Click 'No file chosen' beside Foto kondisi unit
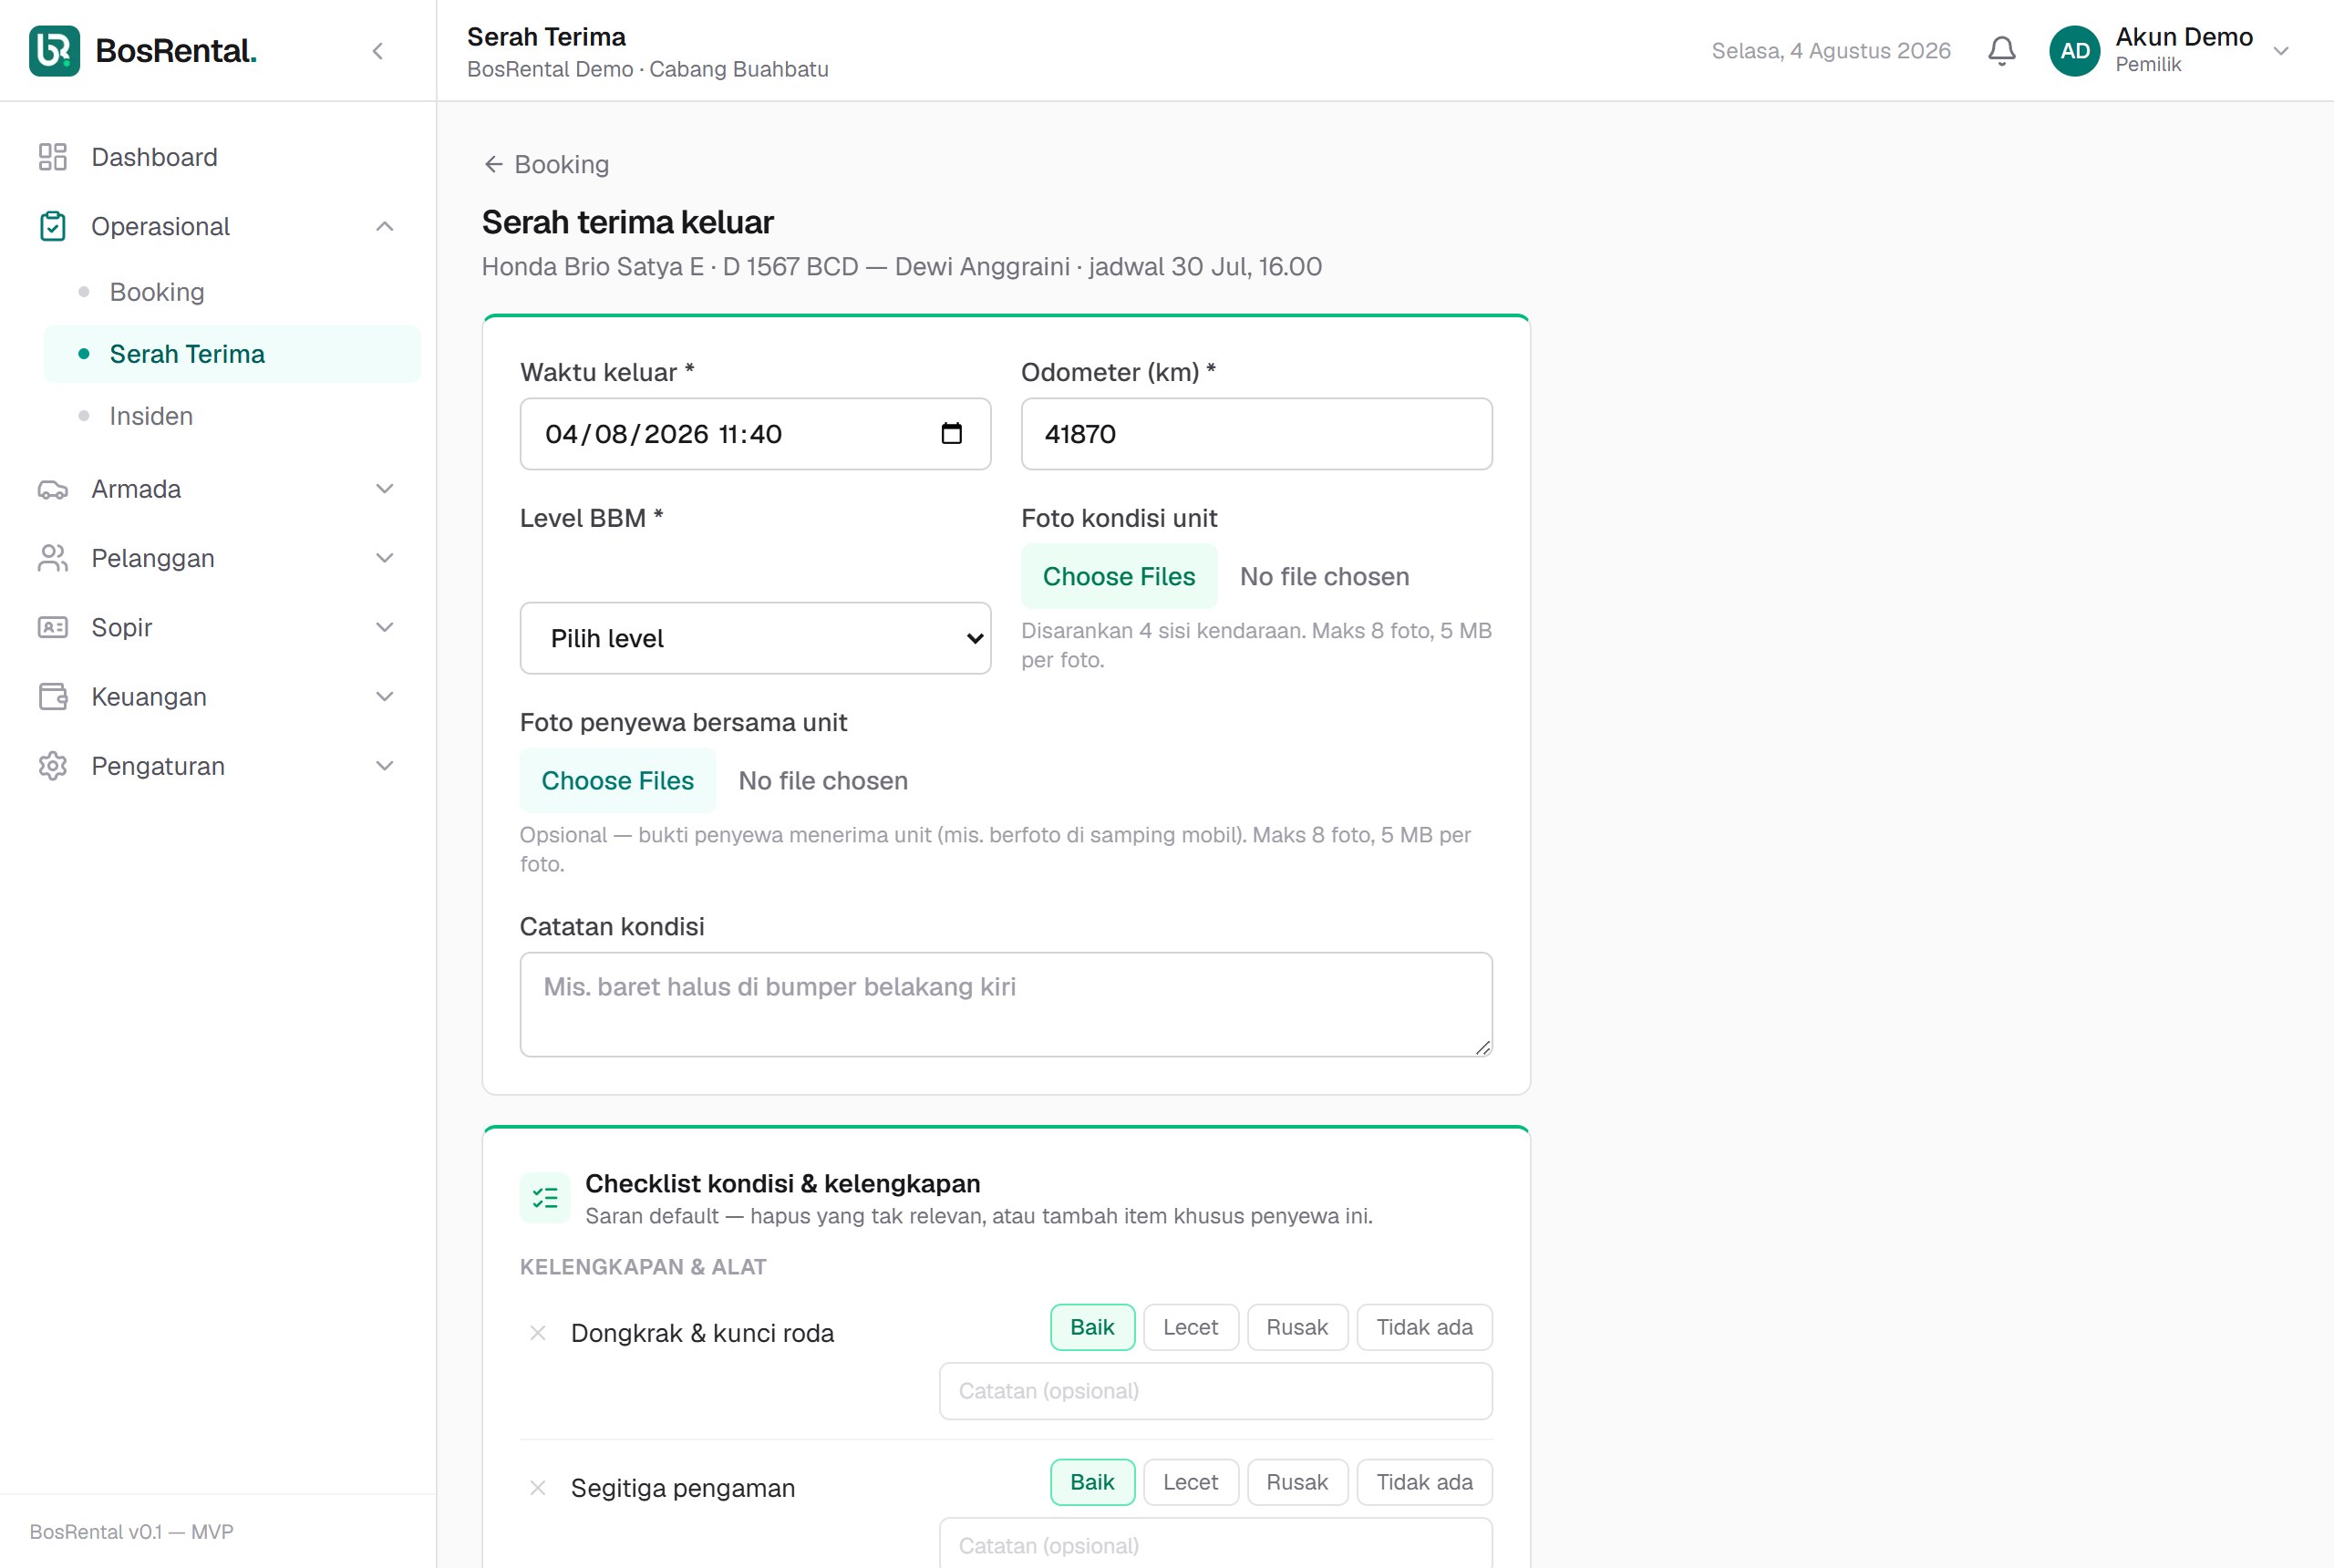This screenshot has height=1568, width=2334. (x=1324, y=577)
